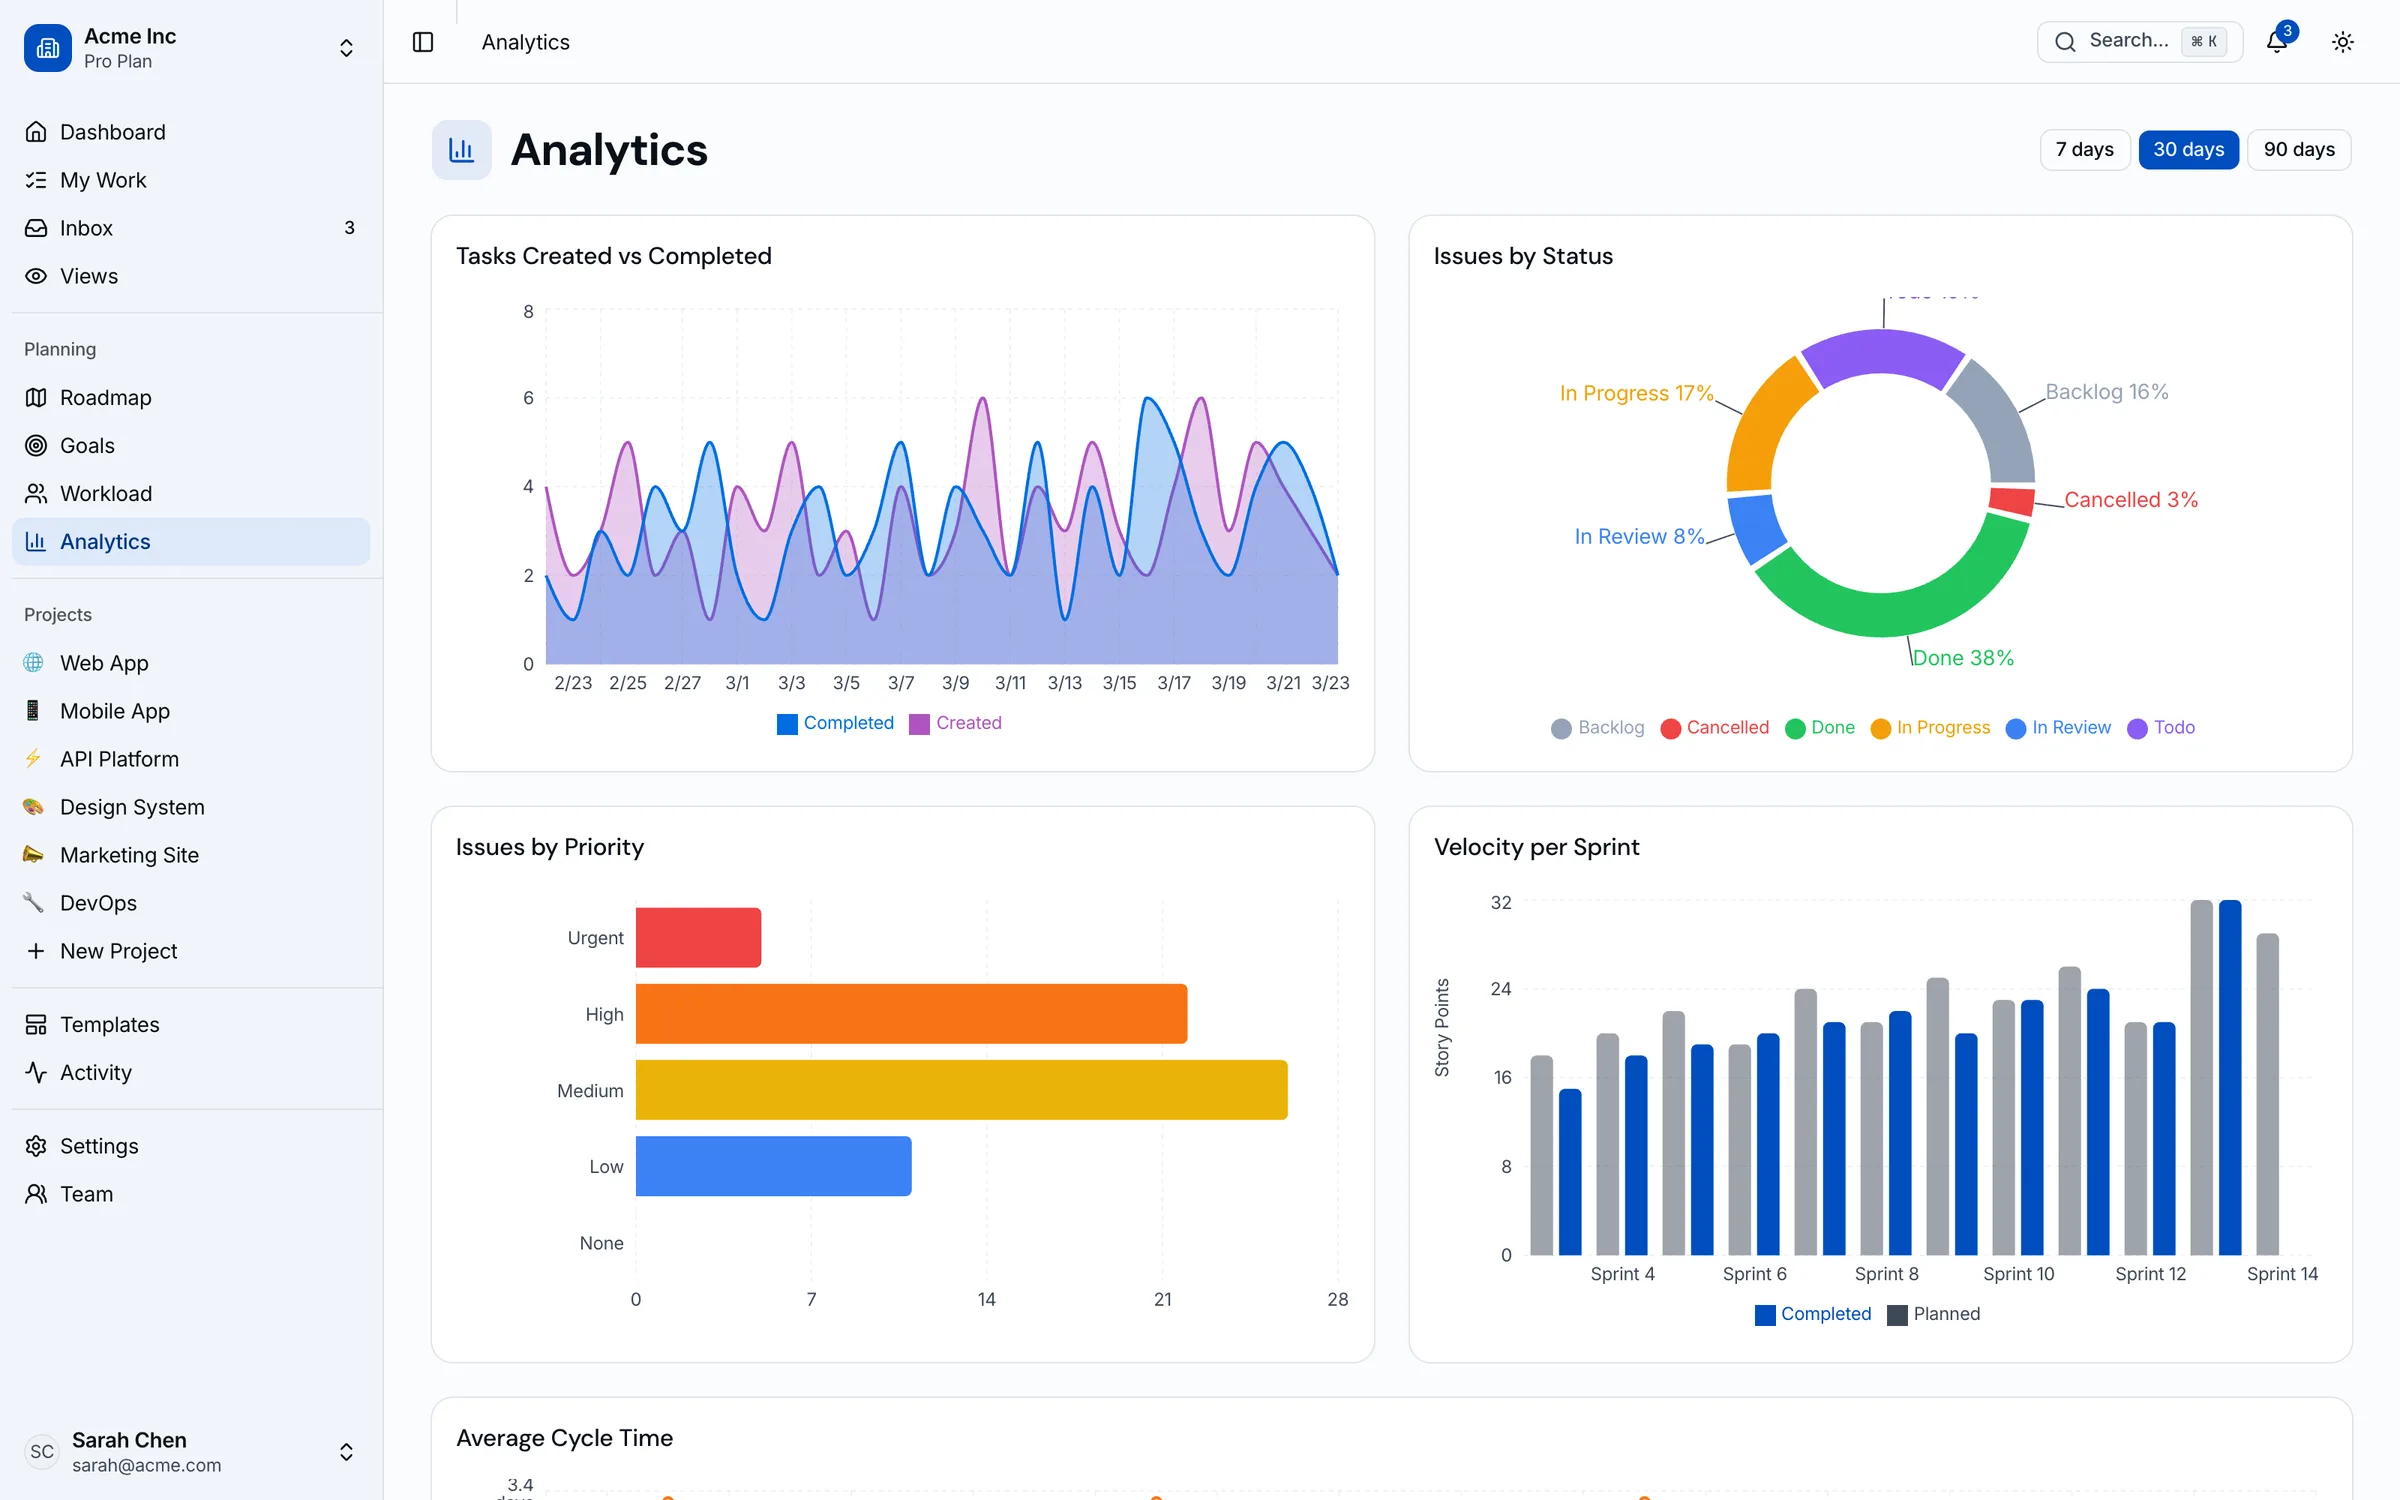Toggle Done in Issues by Status legend

1819,728
